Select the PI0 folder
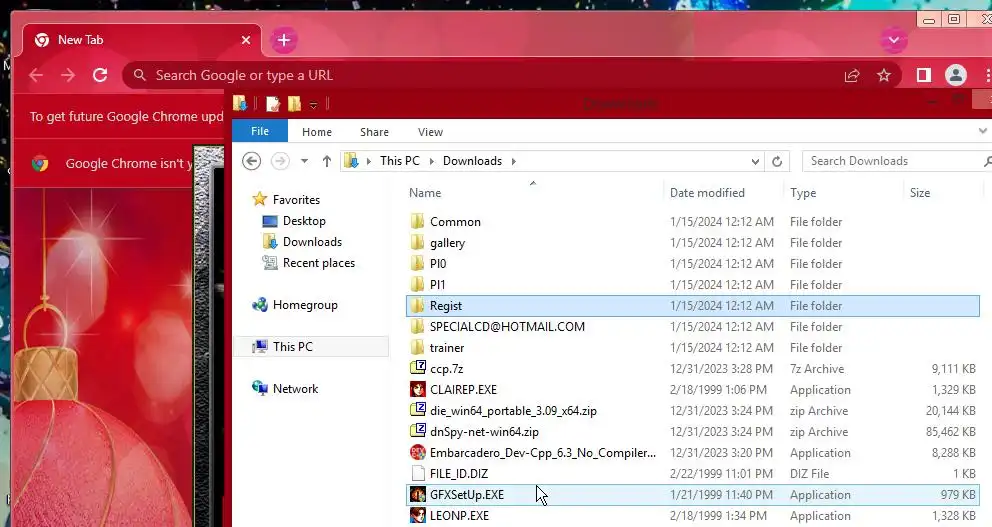 pyautogui.click(x=438, y=264)
